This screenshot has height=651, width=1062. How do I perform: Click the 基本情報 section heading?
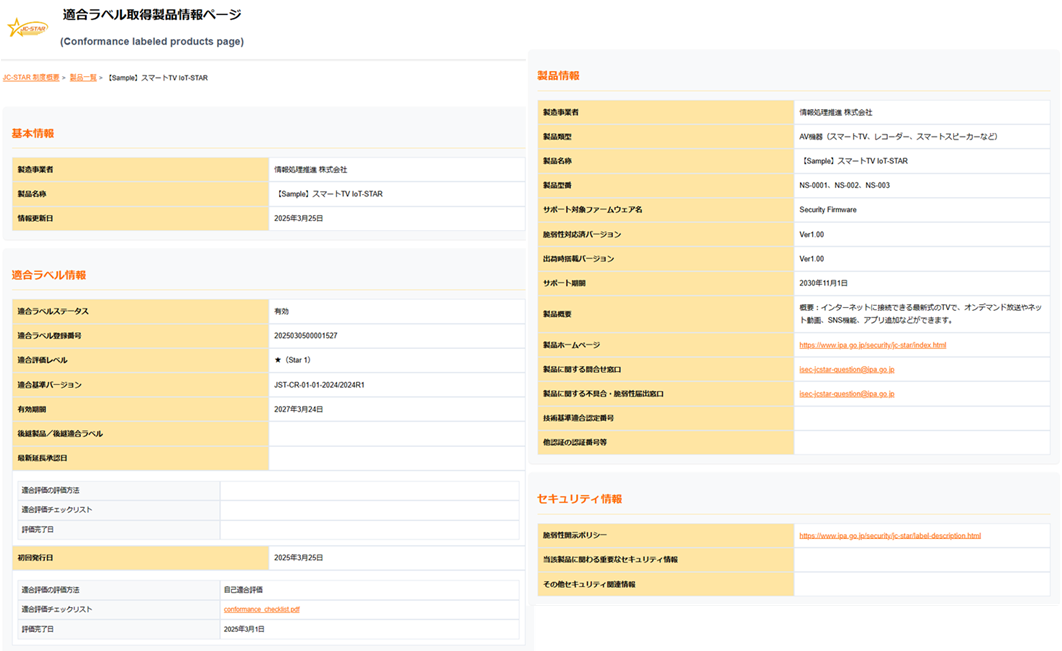tap(33, 133)
